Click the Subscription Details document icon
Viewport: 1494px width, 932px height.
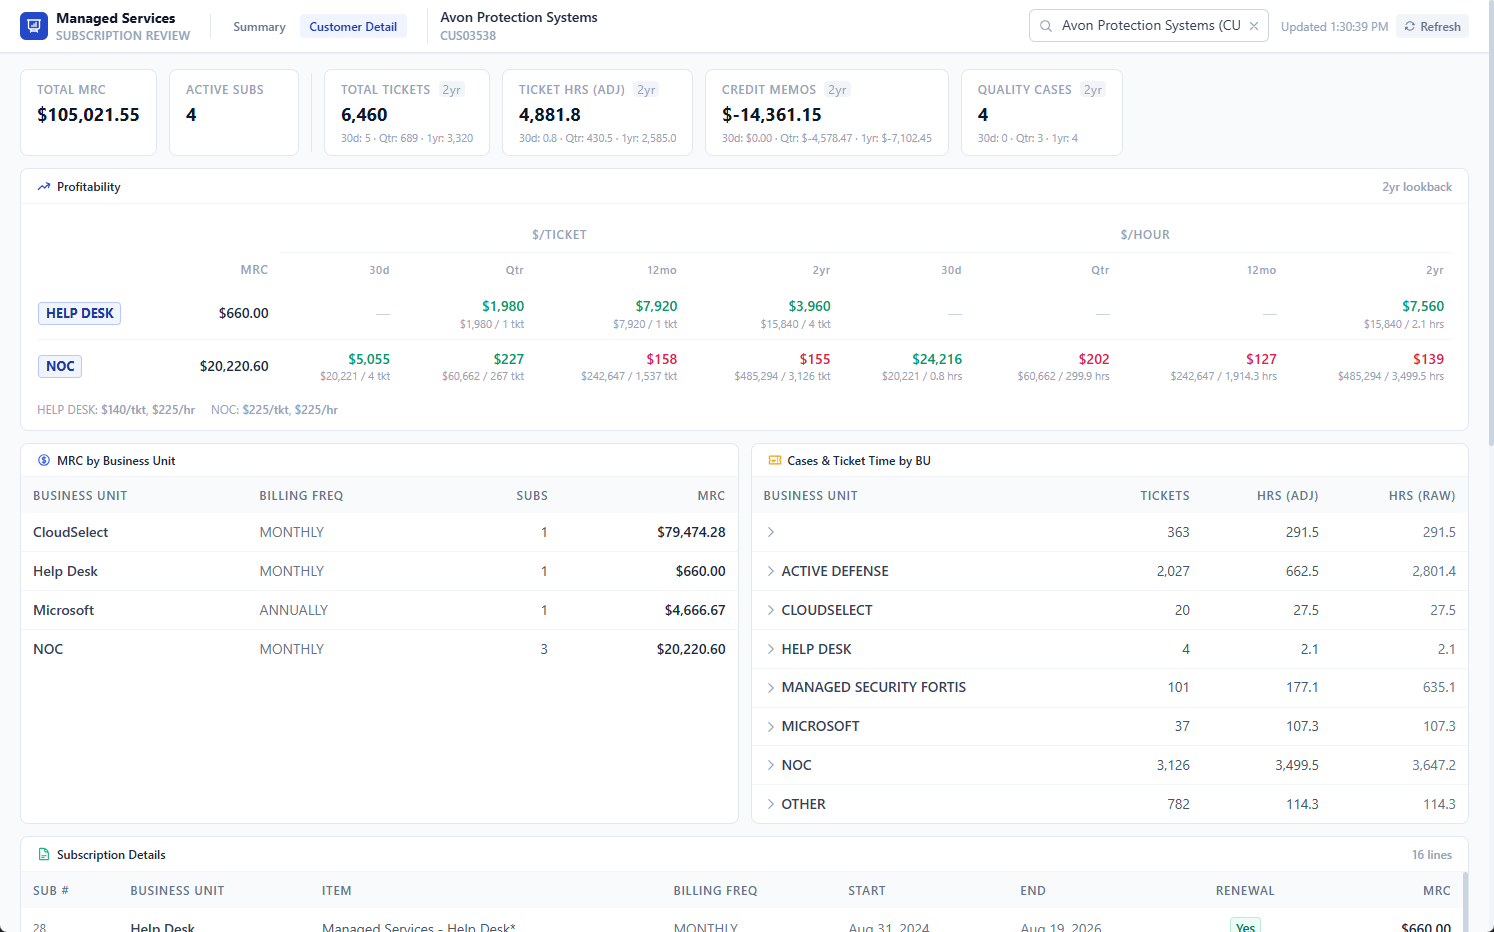tap(44, 855)
